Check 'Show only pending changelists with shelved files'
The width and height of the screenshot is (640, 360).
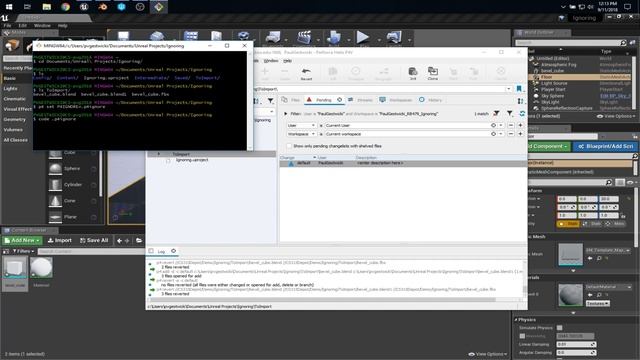[x=289, y=146]
